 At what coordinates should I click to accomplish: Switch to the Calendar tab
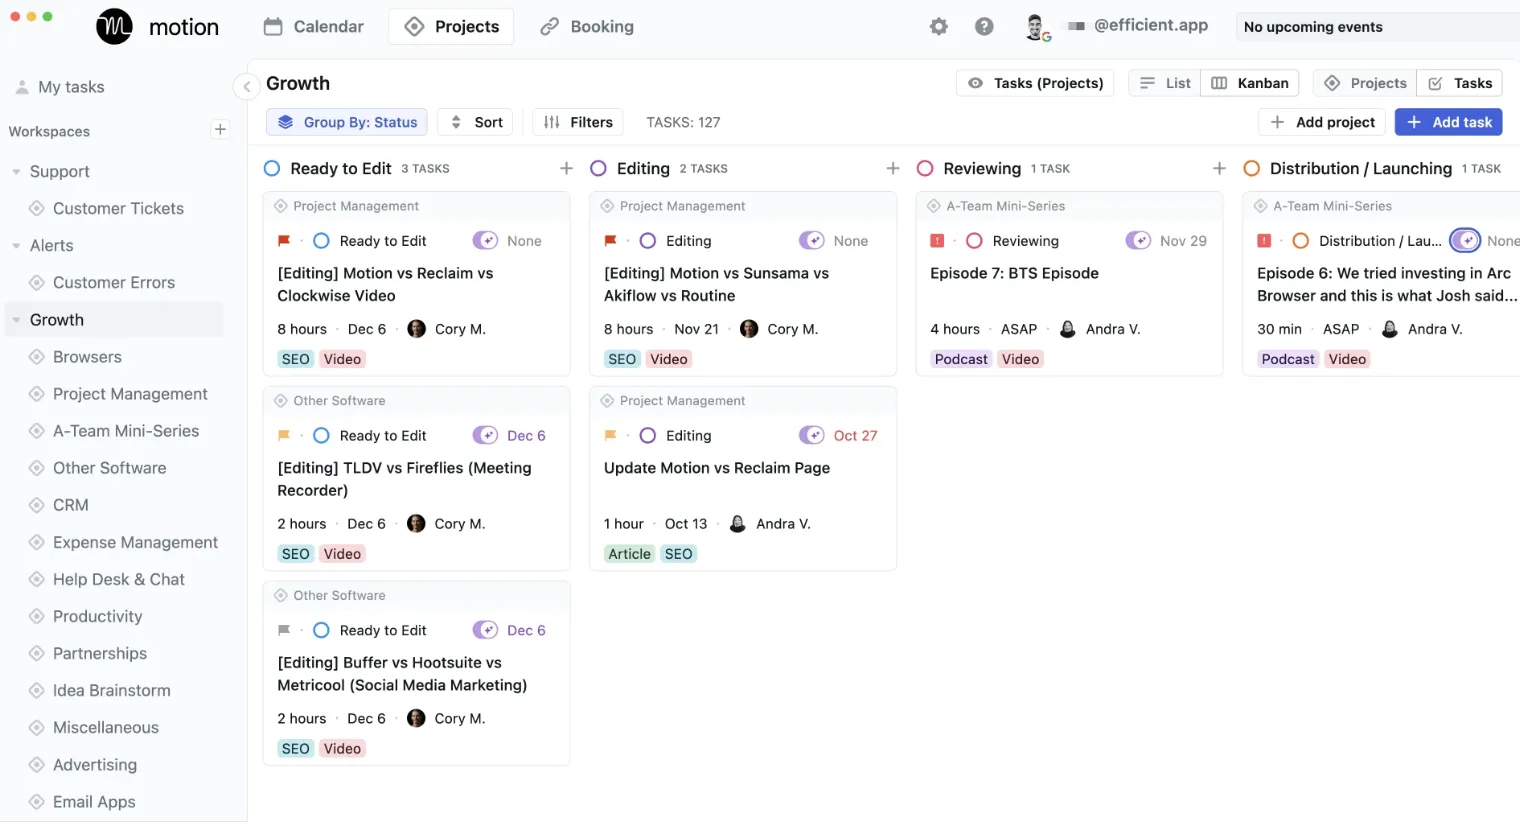click(314, 27)
